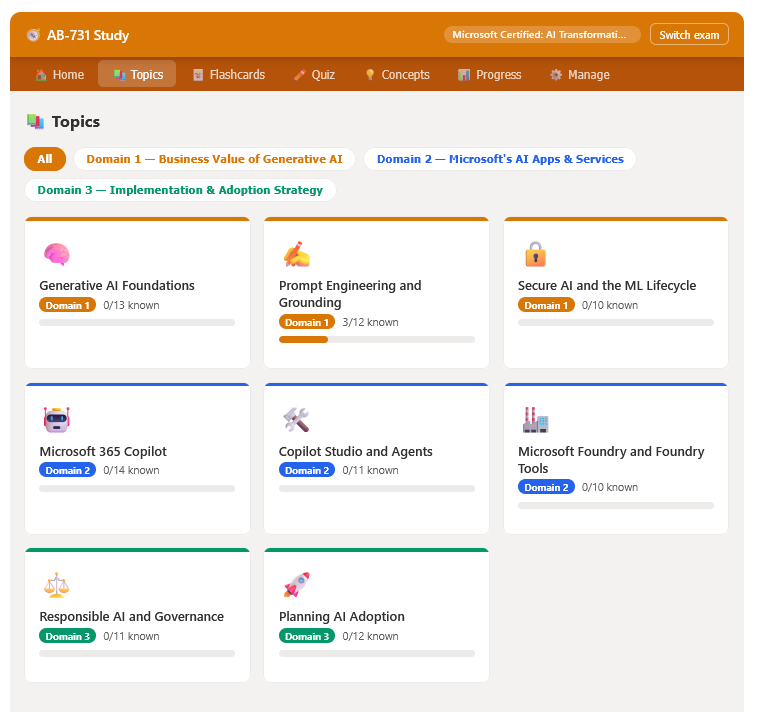Click the Domain 3 badge on Planning AI Adoption
This screenshot has height=712, width=774.
(307, 636)
